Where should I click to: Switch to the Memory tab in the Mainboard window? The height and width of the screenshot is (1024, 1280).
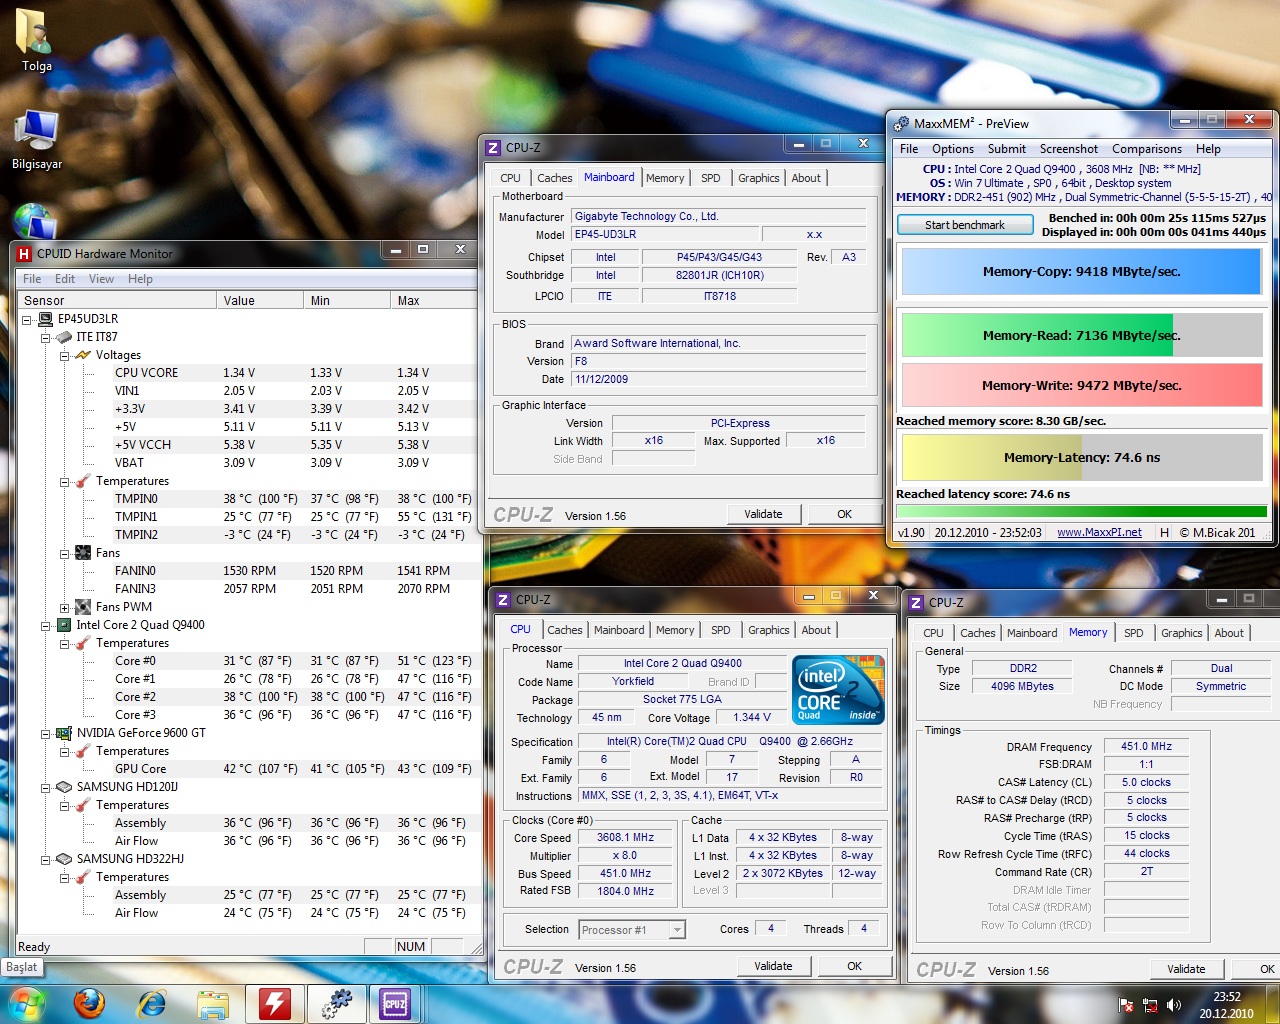(665, 178)
